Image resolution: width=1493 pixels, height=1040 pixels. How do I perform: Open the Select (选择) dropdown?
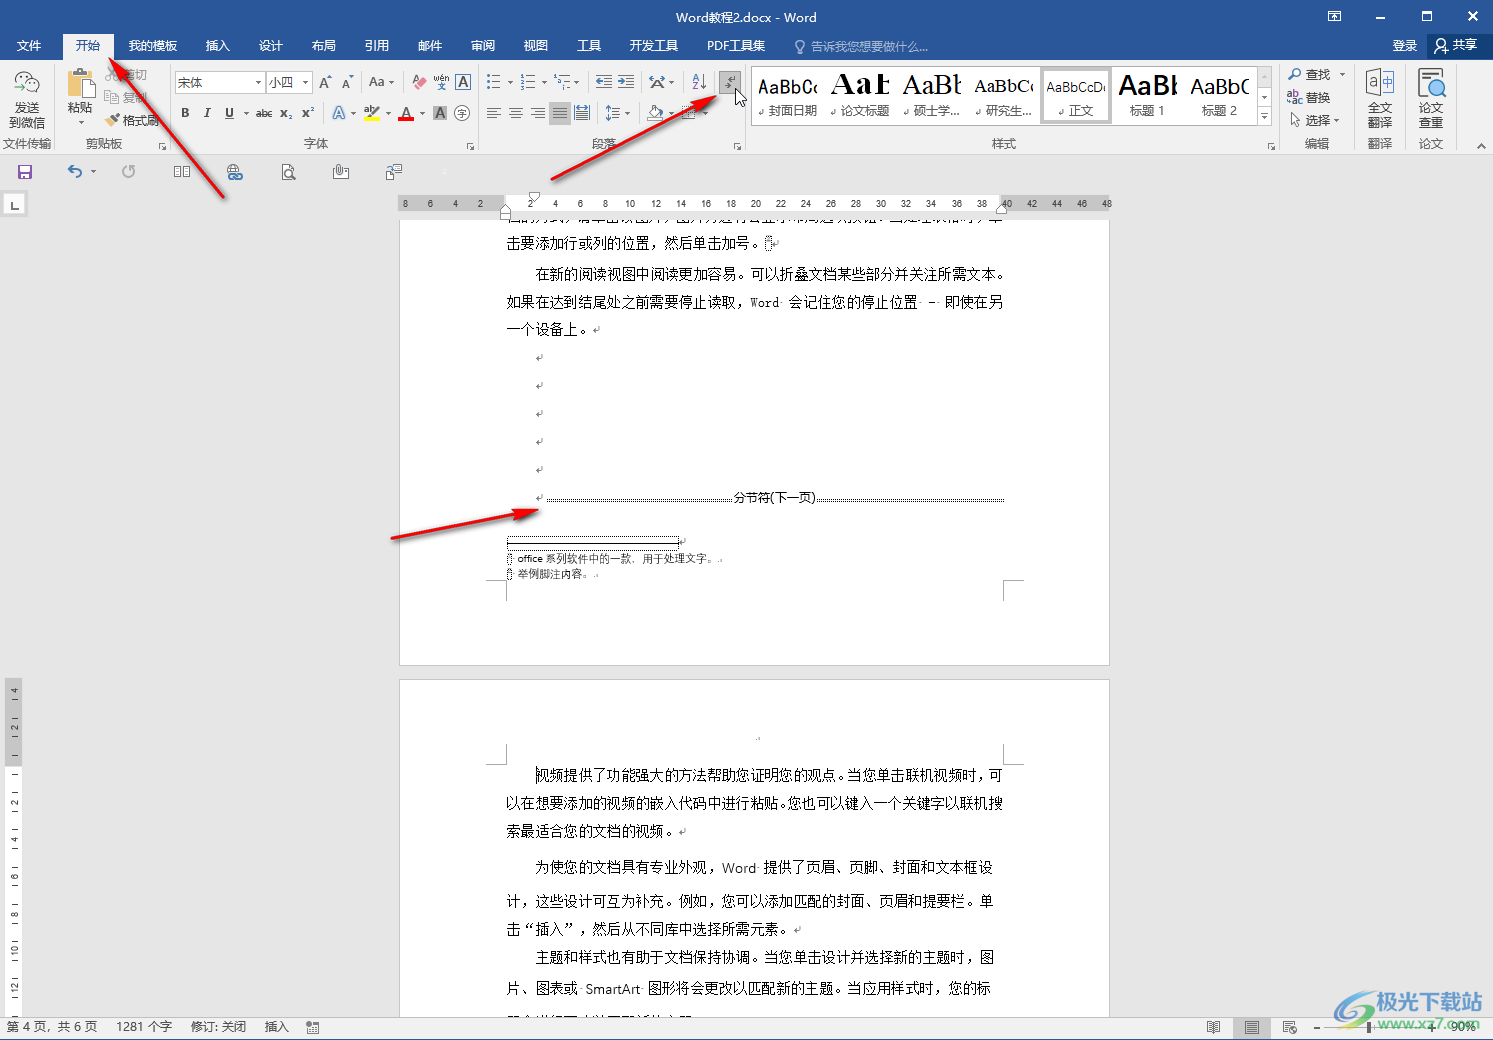[x=1315, y=120]
